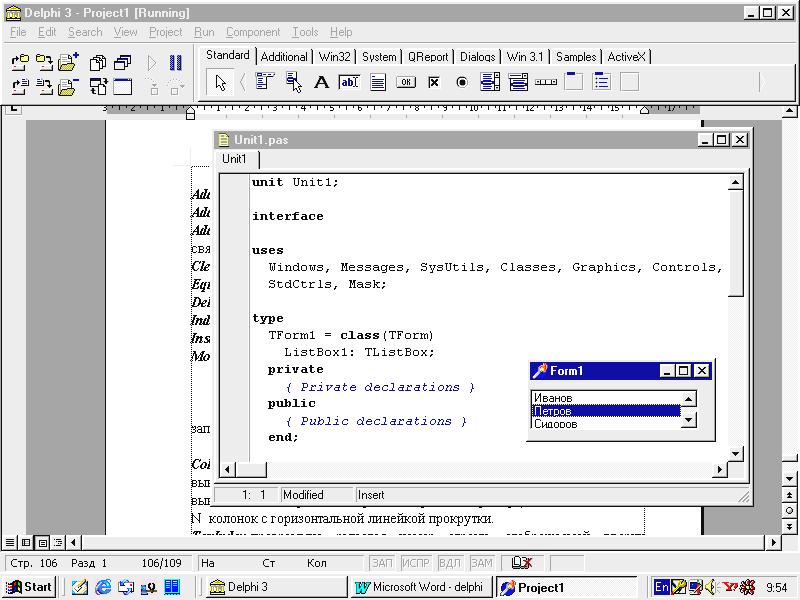Select the ScrollBar component icon
Screen dimensions: 800x600
(546, 82)
